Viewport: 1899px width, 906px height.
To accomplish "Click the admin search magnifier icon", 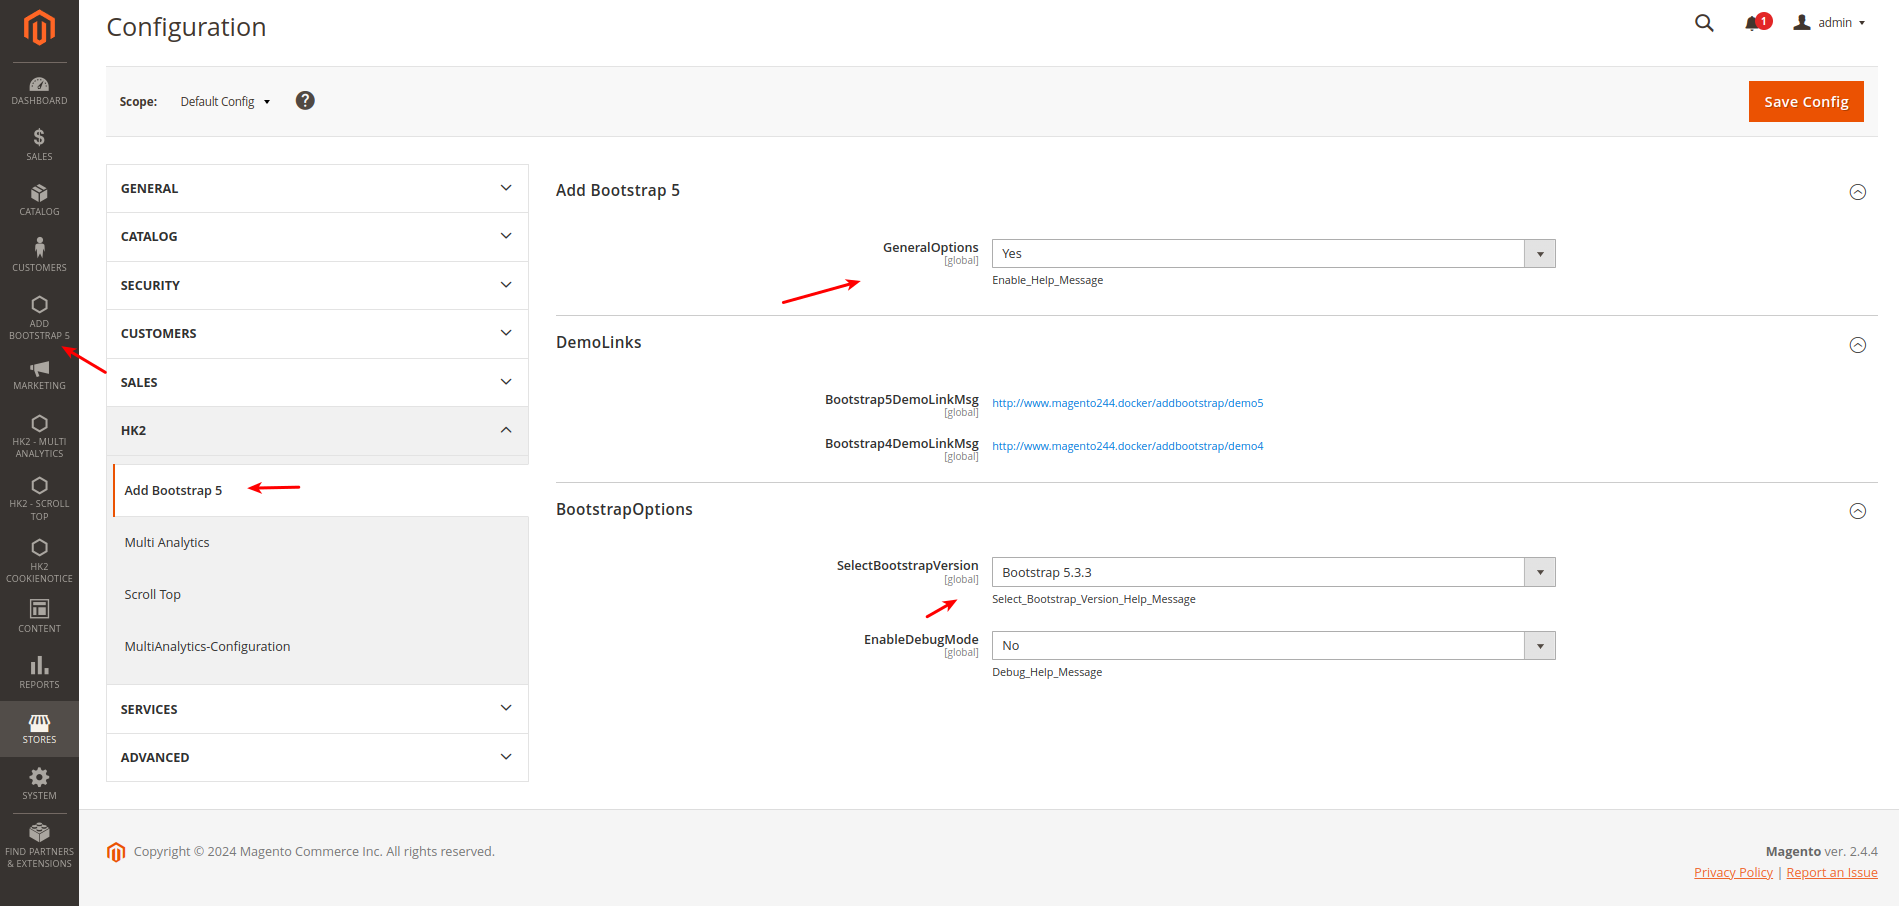I will point(1703,22).
